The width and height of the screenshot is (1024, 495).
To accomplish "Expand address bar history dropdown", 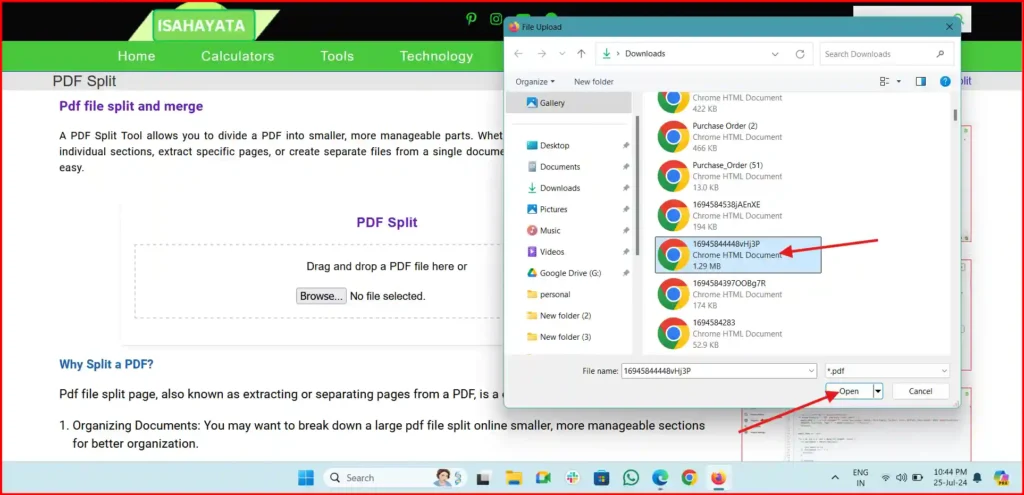I will coord(775,54).
